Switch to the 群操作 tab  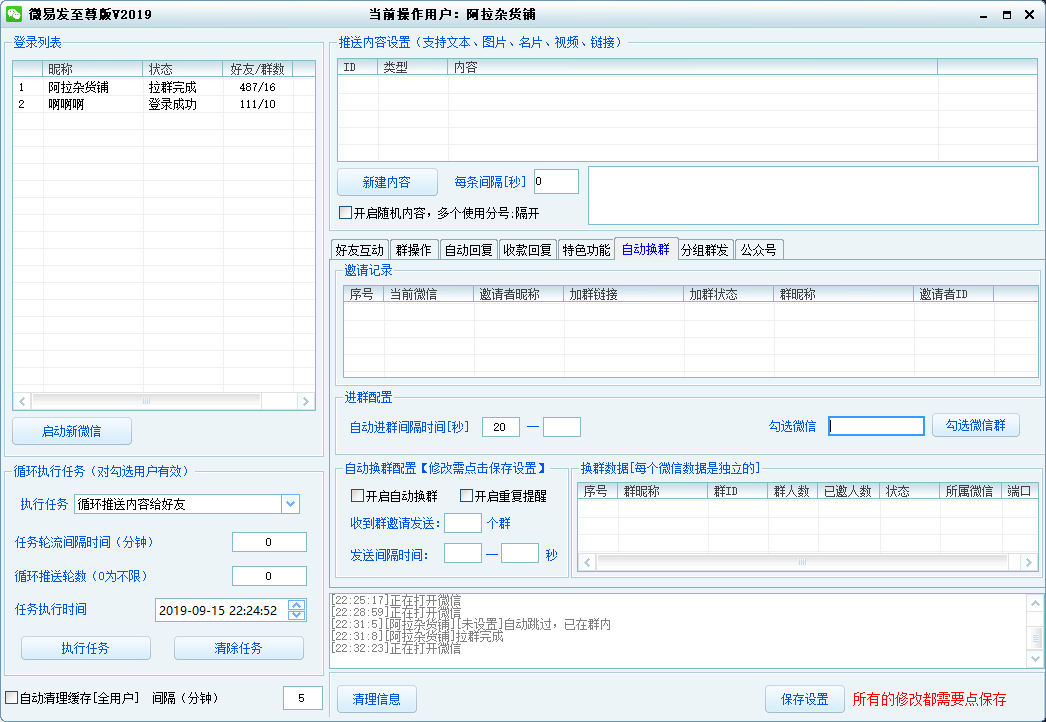[x=414, y=250]
